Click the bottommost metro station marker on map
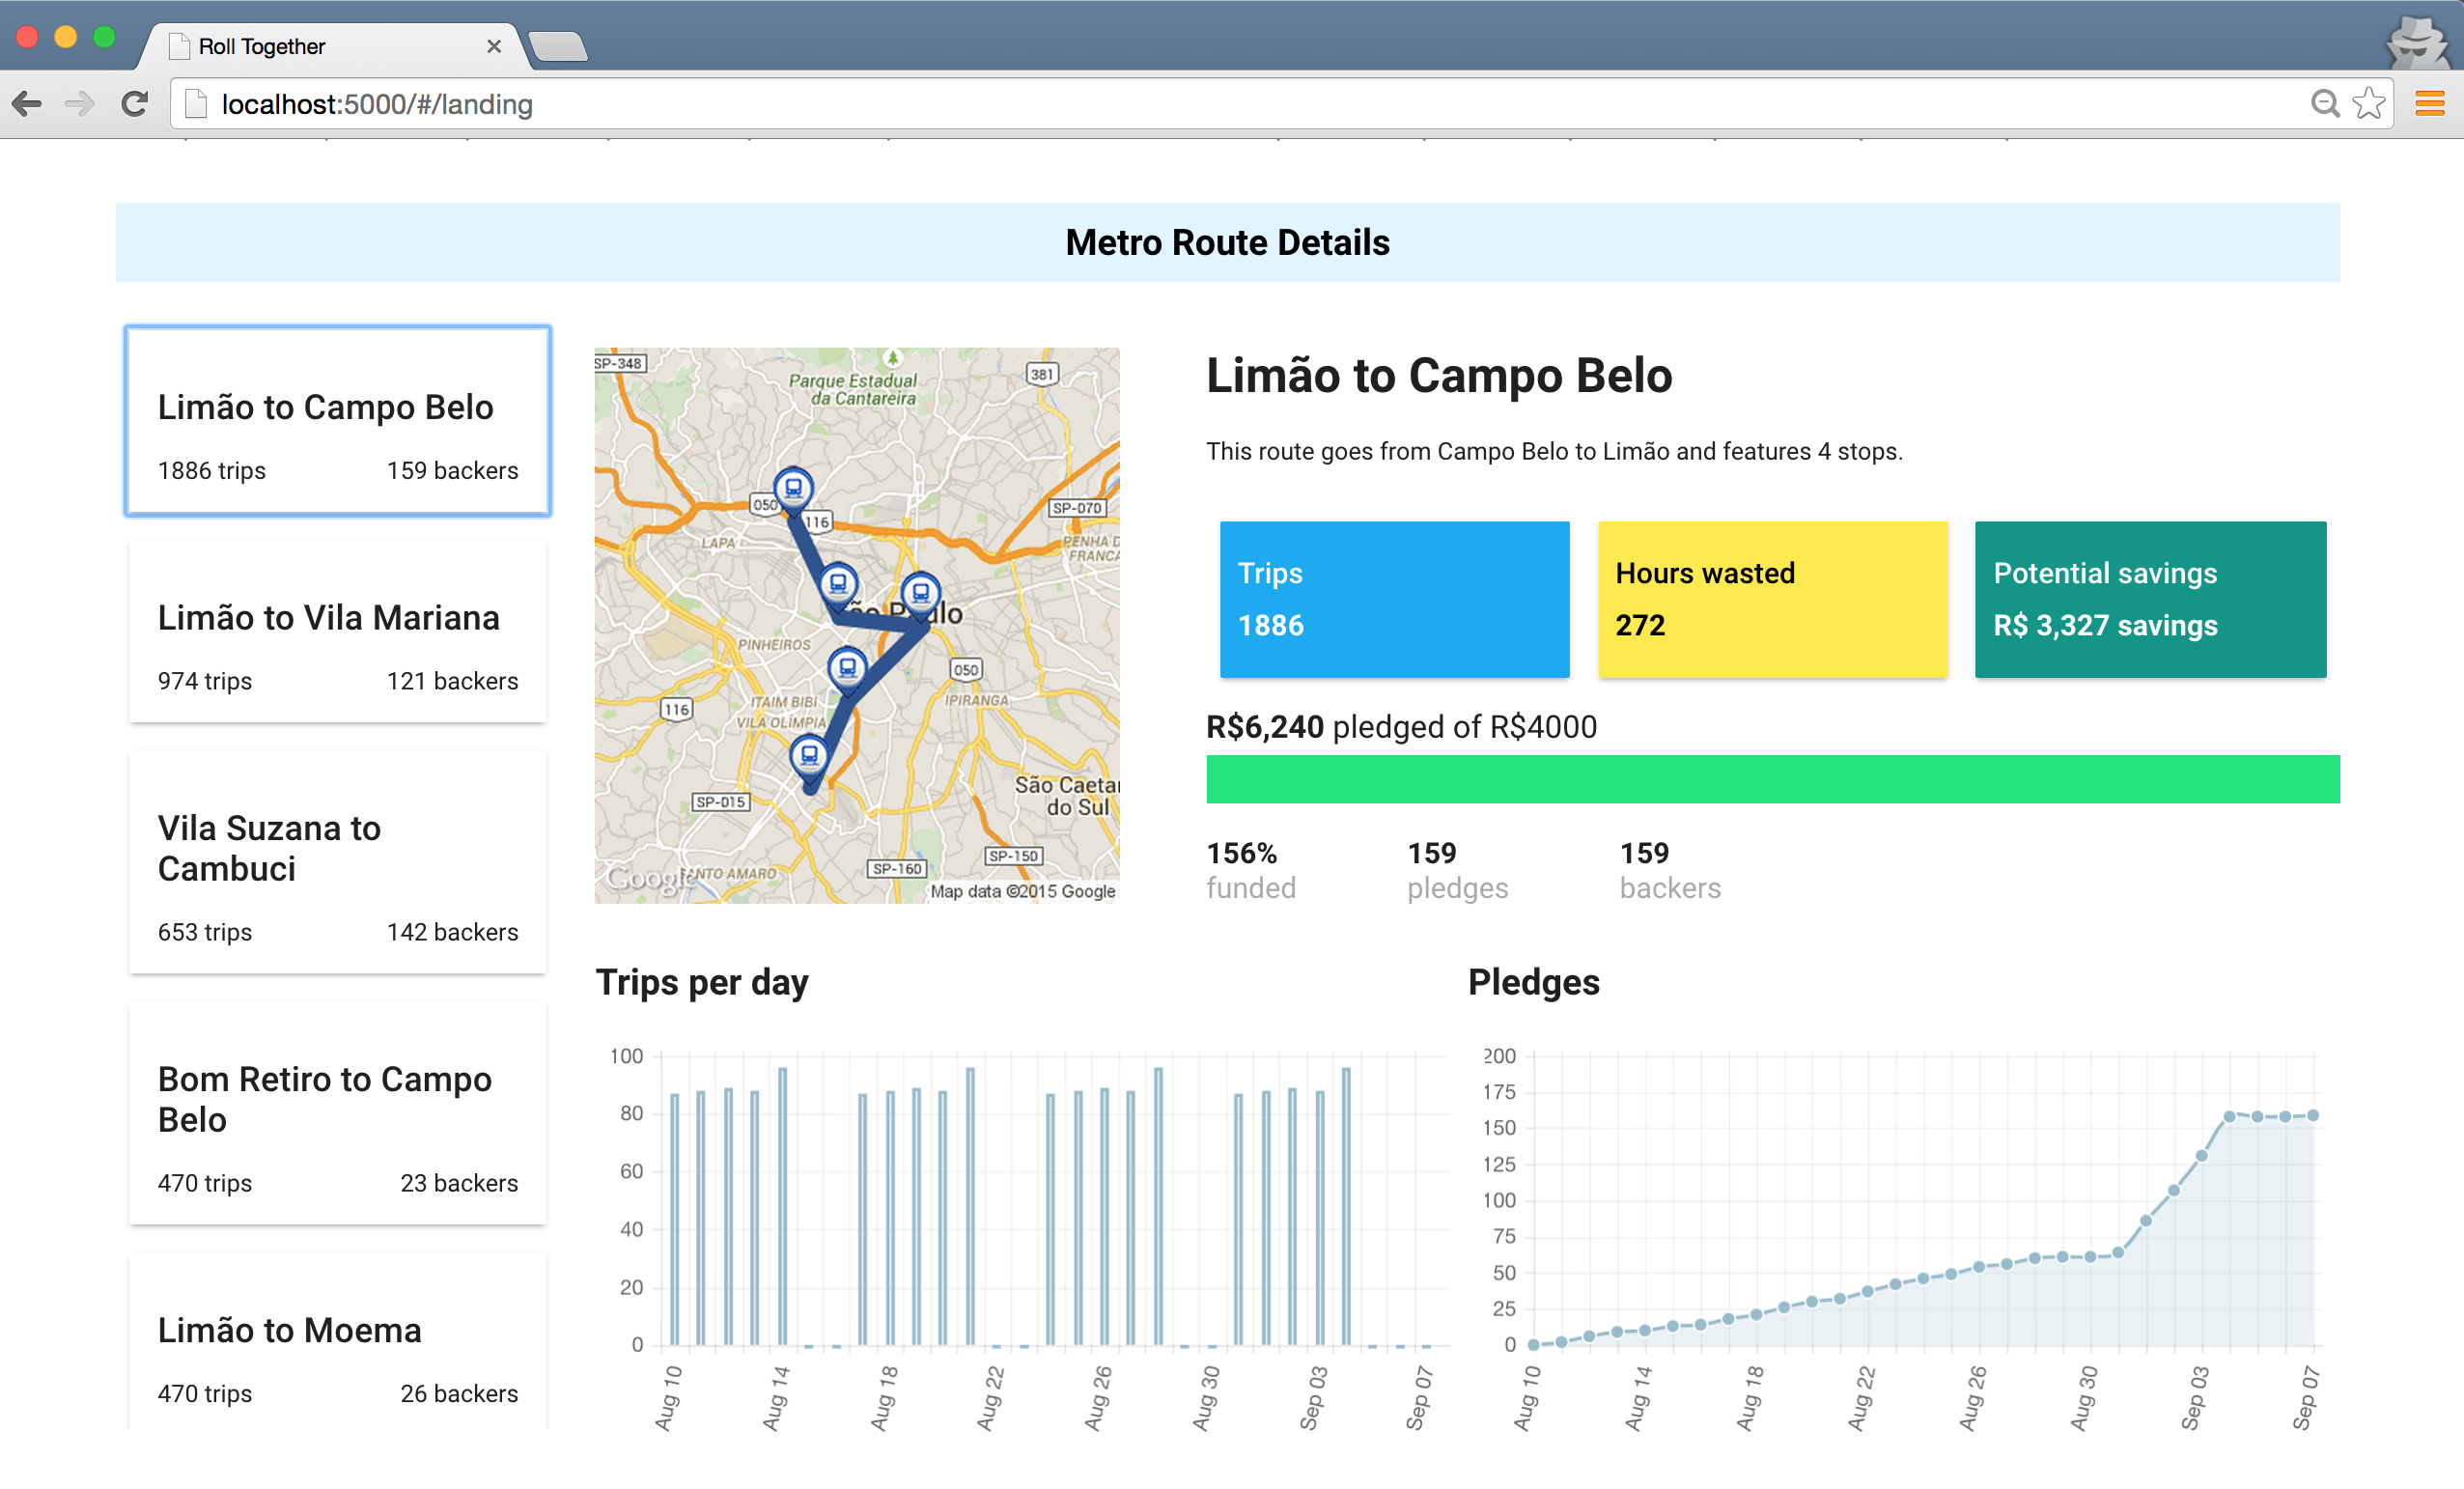 pos(809,755)
